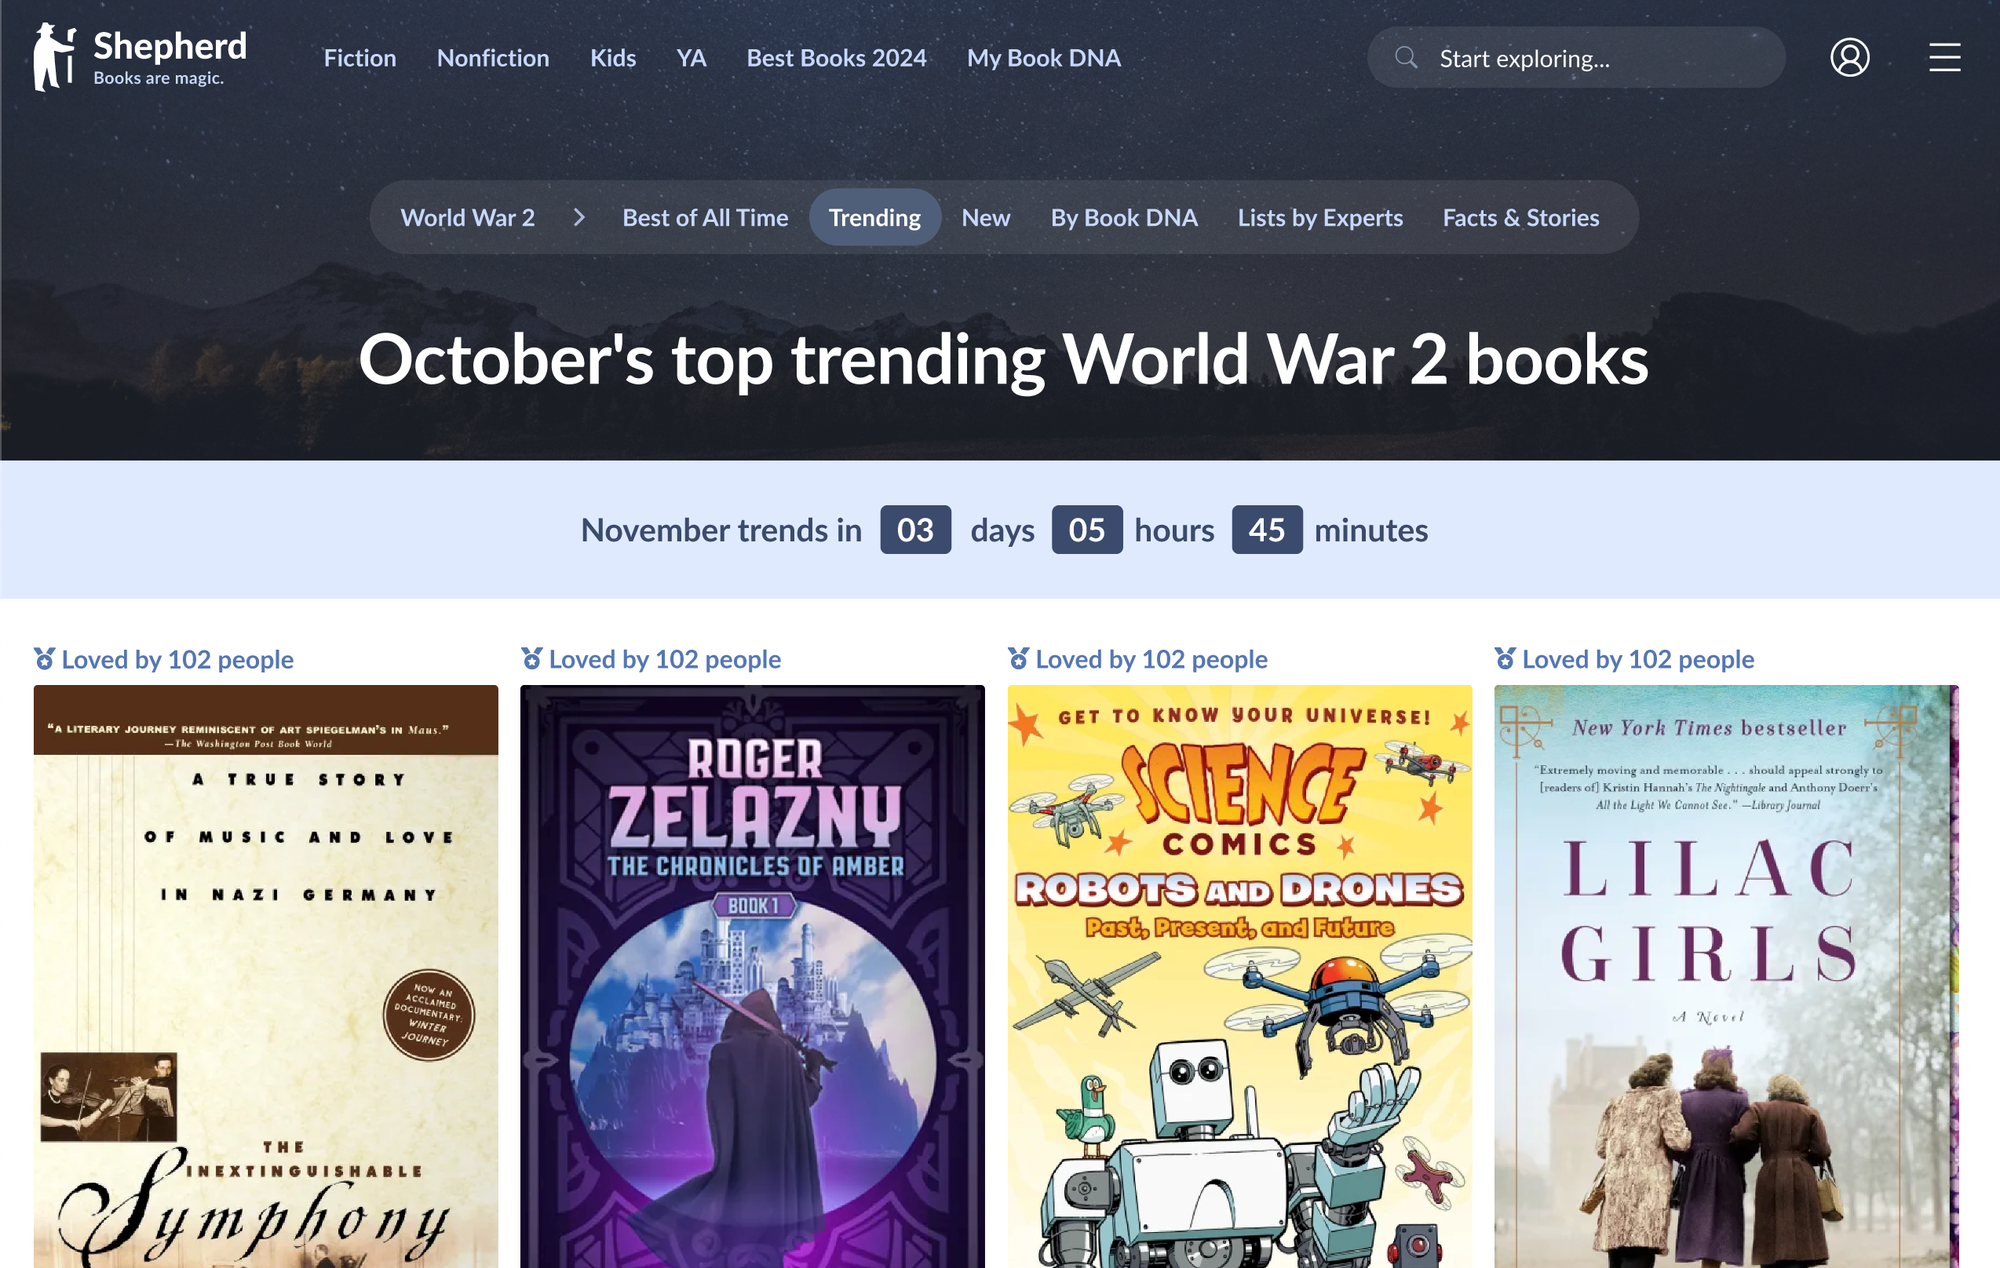The image size is (2000, 1268).
Task: Open the By Book DNA tab
Action: [x=1124, y=217]
